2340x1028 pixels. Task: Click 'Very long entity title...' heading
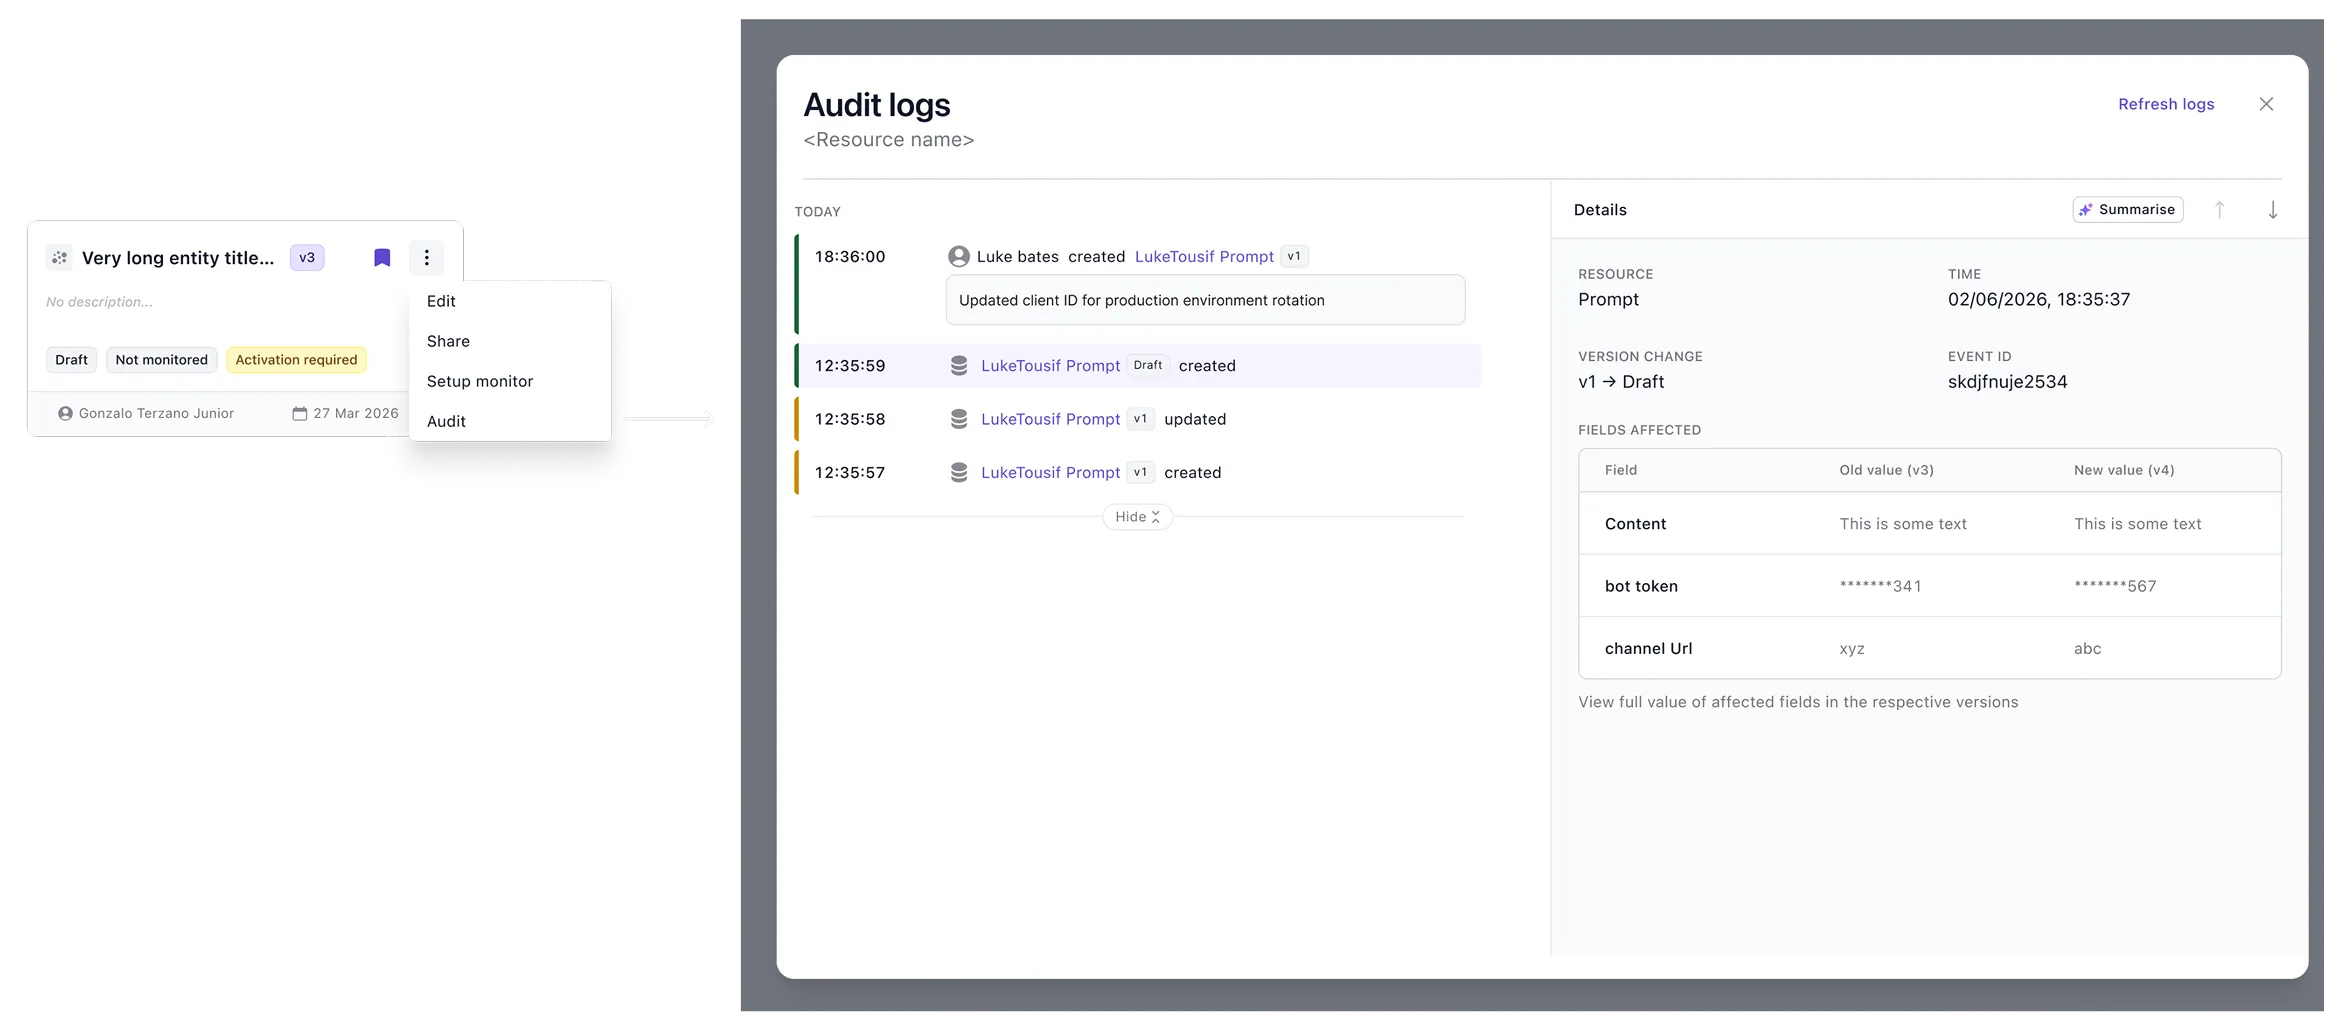click(x=178, y=258)
